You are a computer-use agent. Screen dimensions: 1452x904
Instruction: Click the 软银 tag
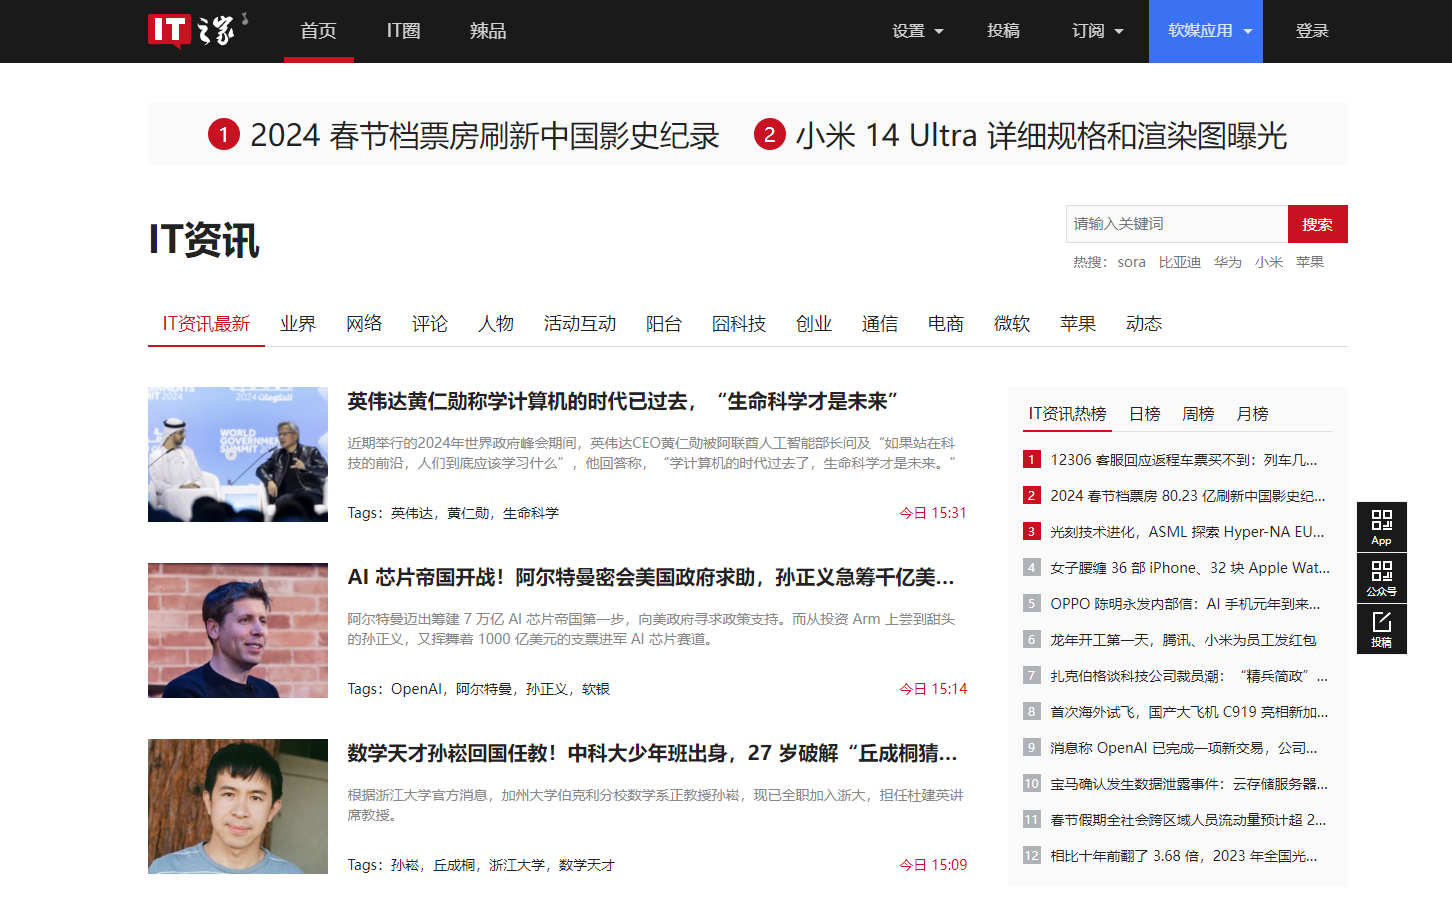tap(596, 689)
